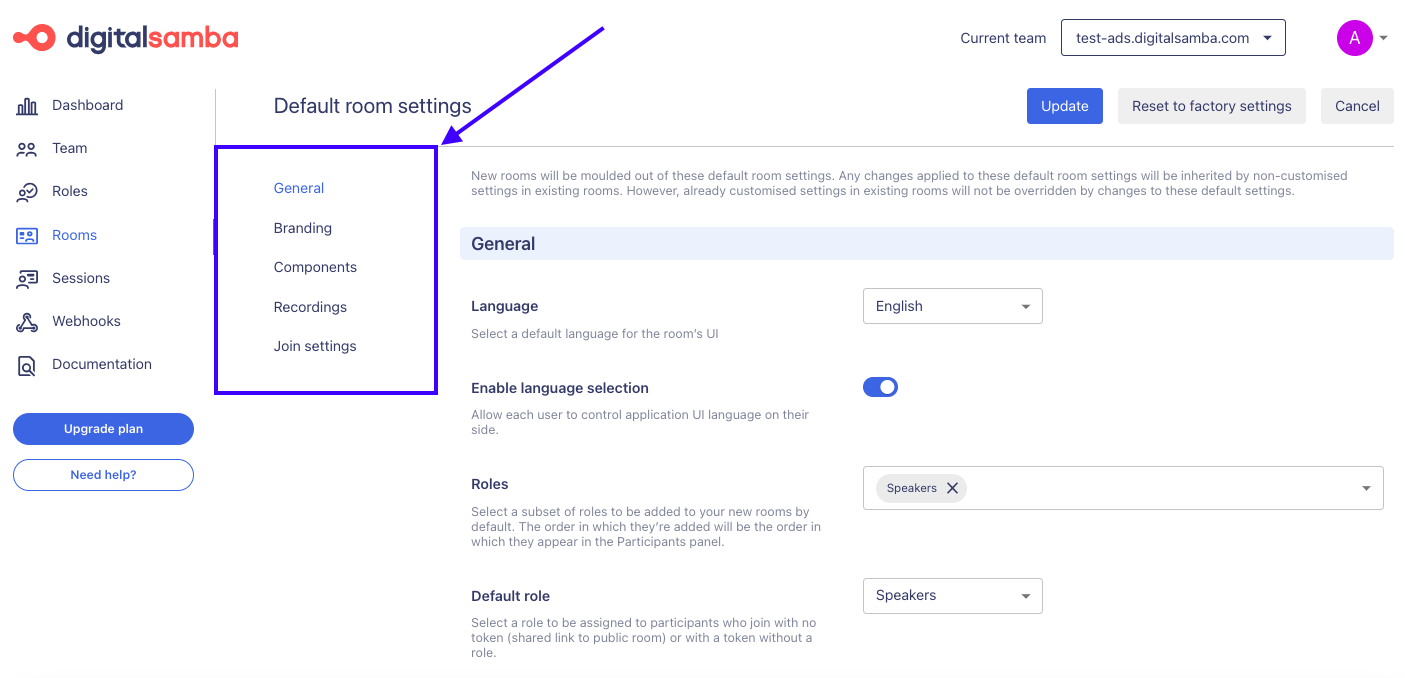Viewport: 1405px width, 678px height.
Task: Switch to the Branding settings tab
Action: [x=302, y=228]
